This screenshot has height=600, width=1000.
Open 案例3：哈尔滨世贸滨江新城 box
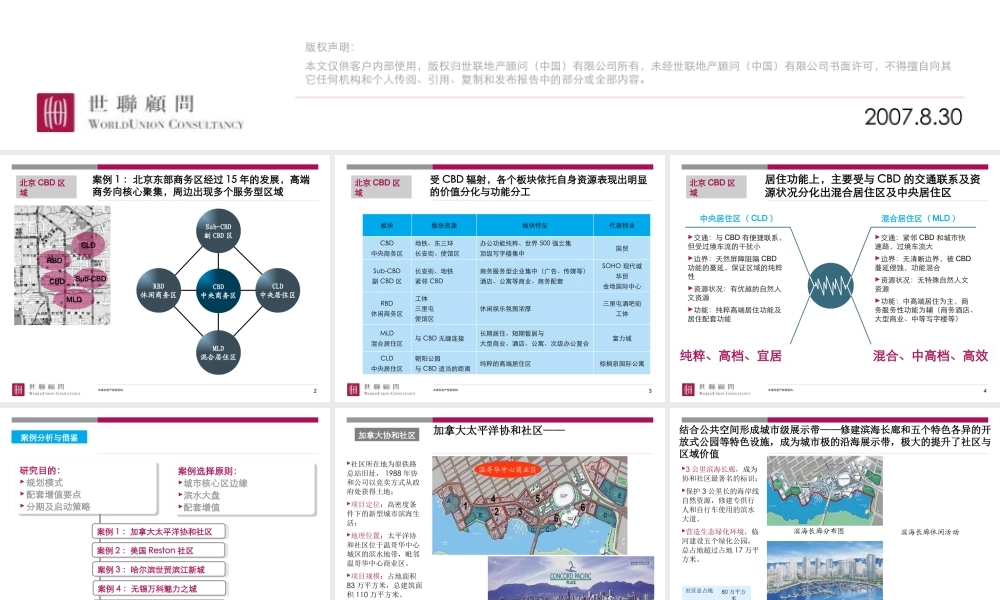(159, 569)
